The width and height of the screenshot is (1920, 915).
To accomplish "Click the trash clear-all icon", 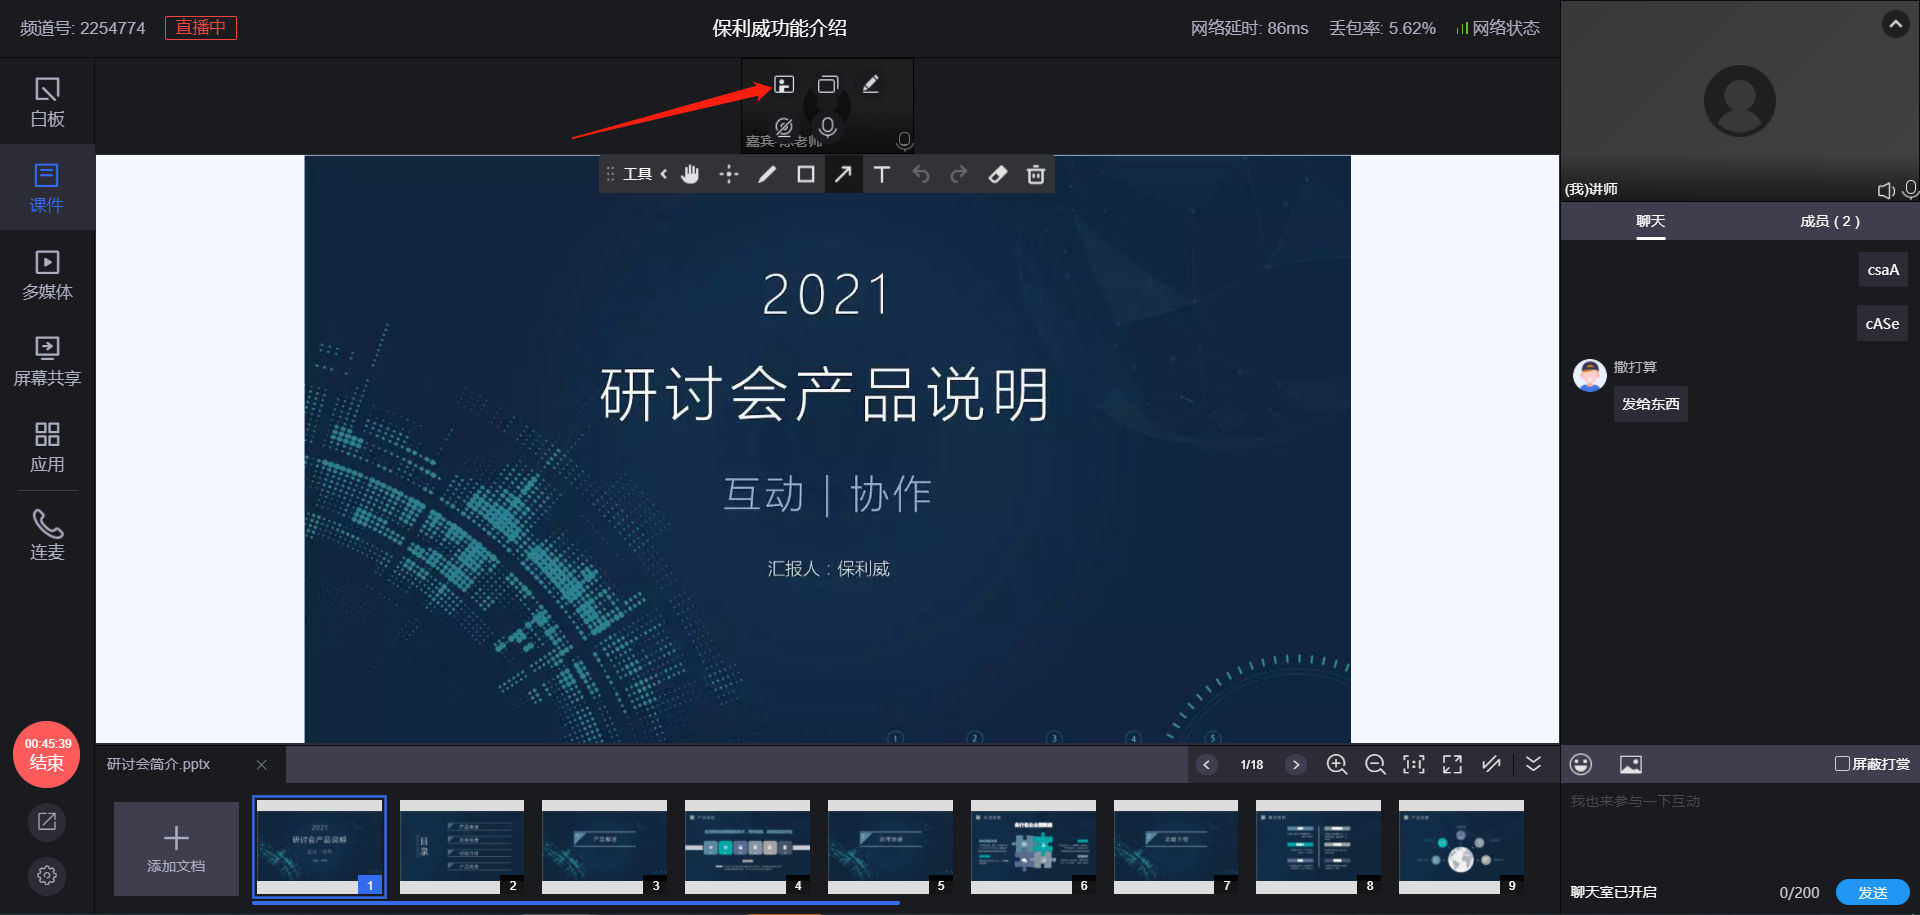I will 1036,174.
